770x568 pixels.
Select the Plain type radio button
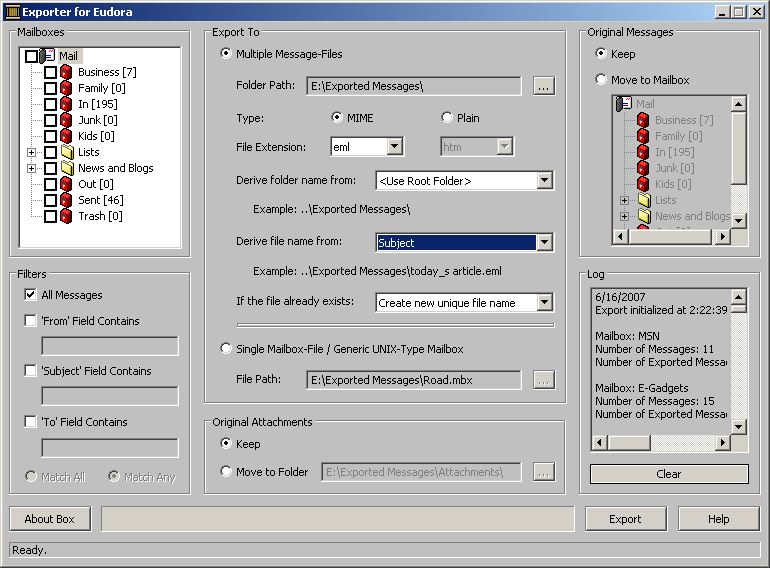pos(446,118)
